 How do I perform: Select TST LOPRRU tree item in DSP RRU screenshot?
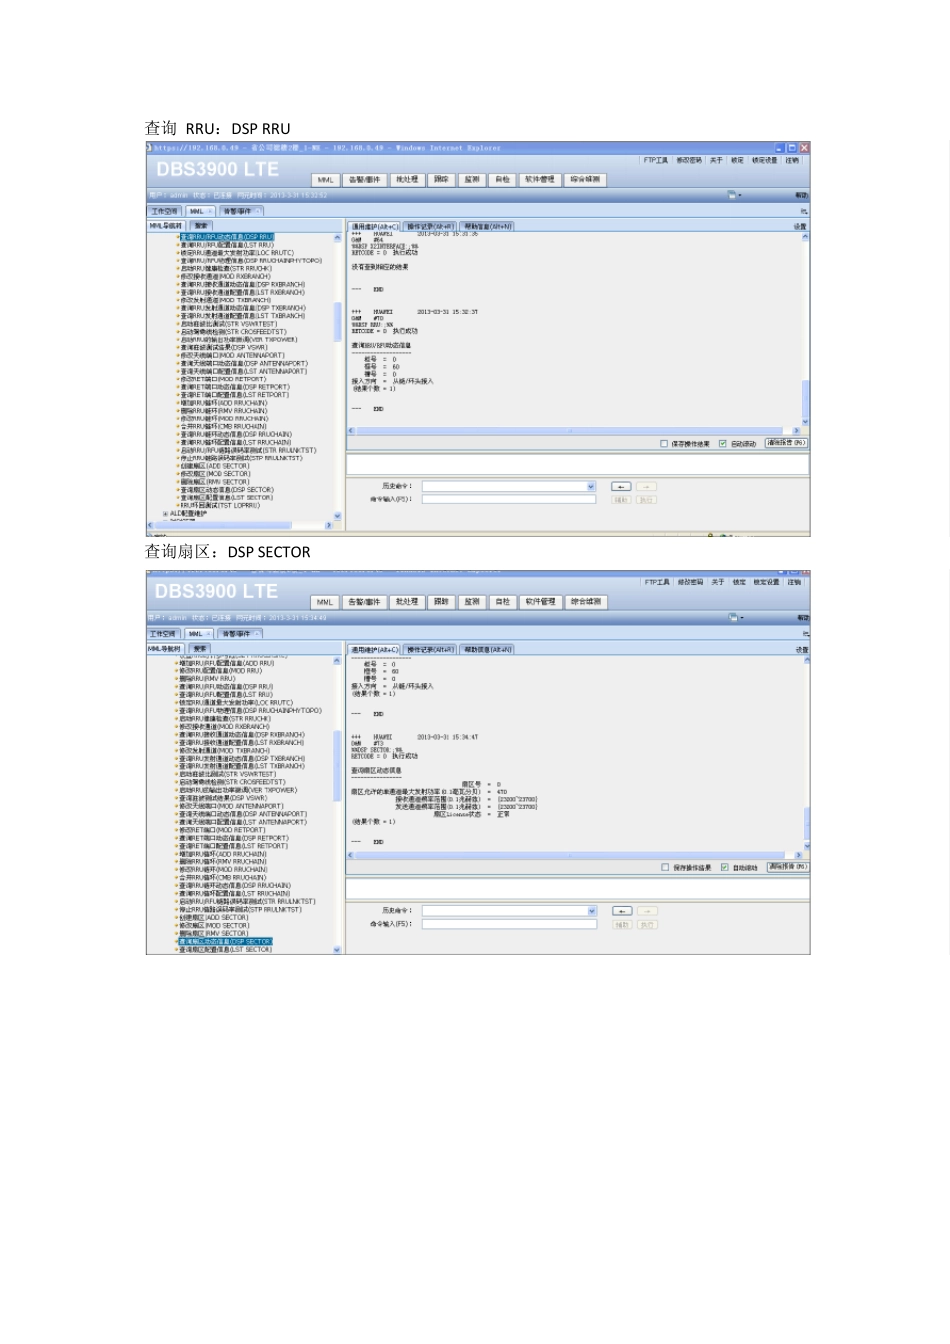pyautogui.click(x=219, y=506)
